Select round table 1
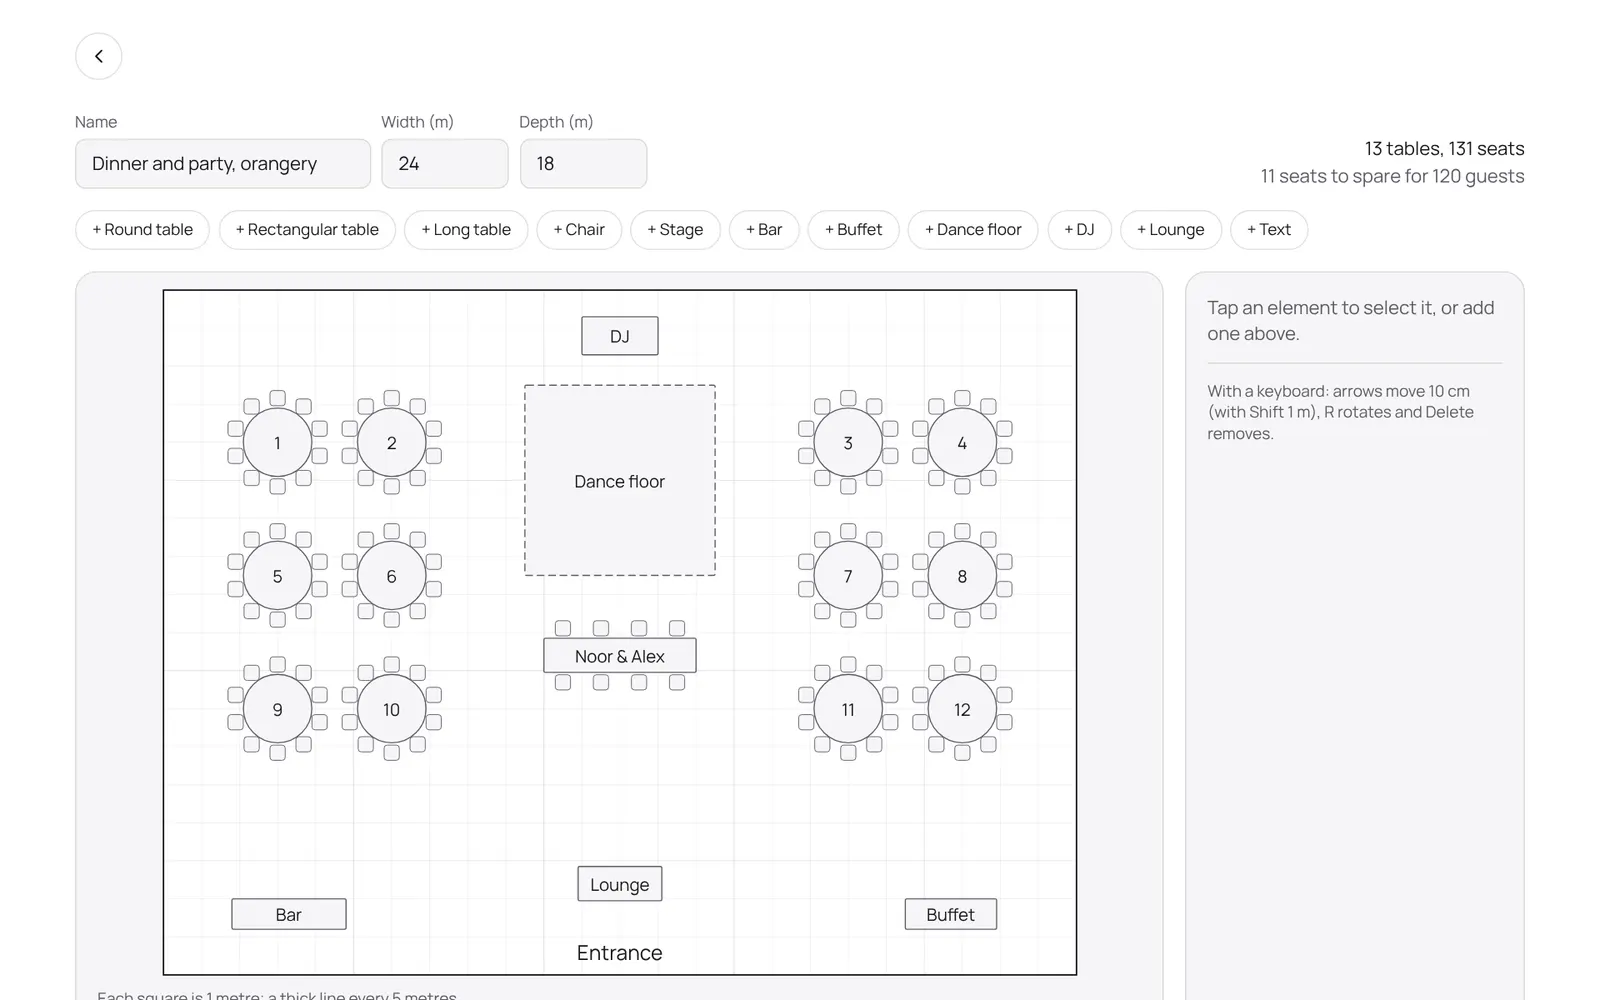This screenshot has width=1600, height=1000. [x=278, y=442]
